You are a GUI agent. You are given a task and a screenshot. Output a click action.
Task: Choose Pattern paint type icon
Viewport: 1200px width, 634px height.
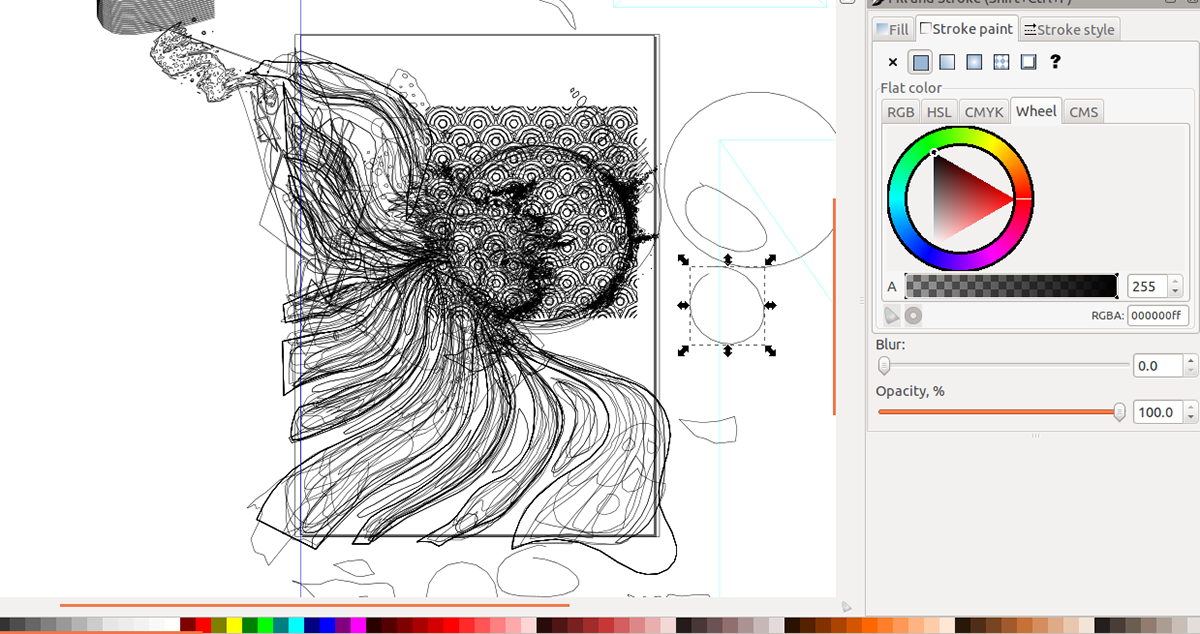[1001, 62]
